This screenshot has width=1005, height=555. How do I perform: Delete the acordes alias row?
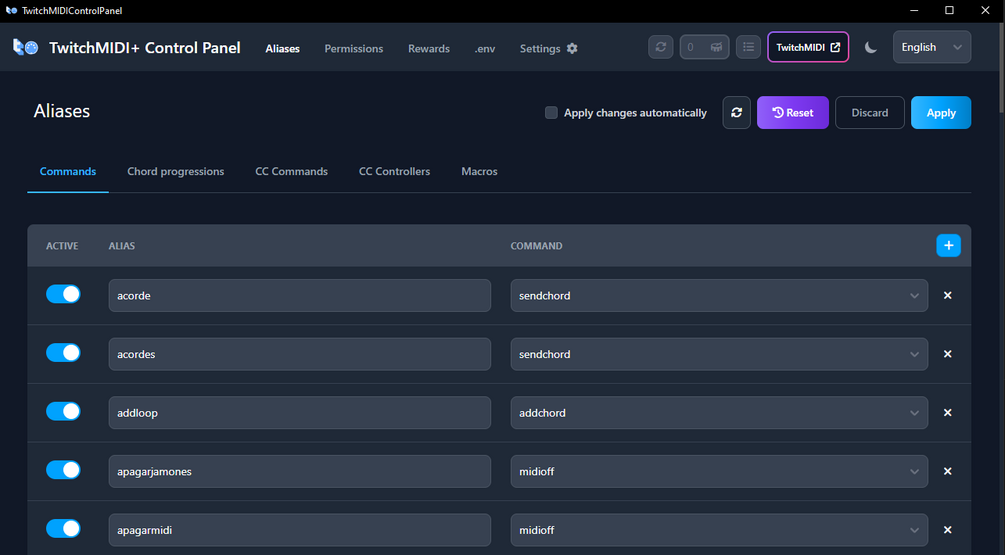coord(947,354)
